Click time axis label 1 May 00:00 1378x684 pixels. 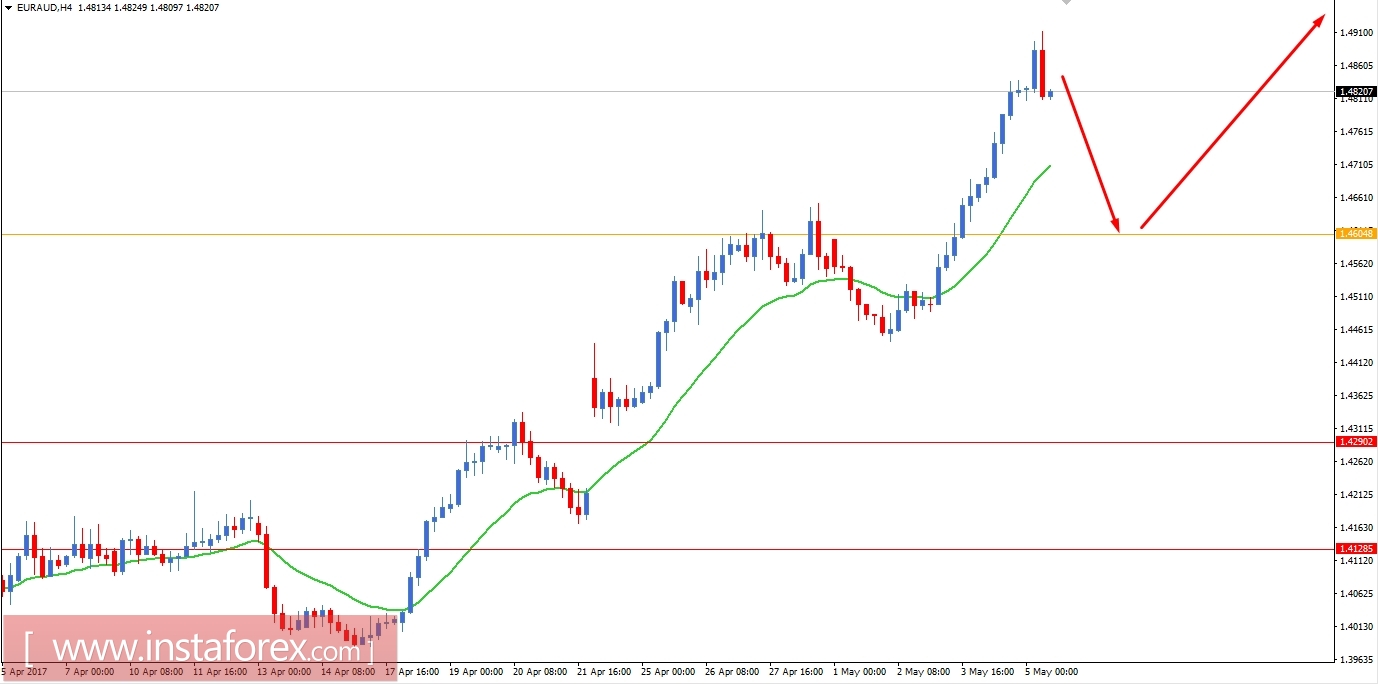click(x=860, y=672)
